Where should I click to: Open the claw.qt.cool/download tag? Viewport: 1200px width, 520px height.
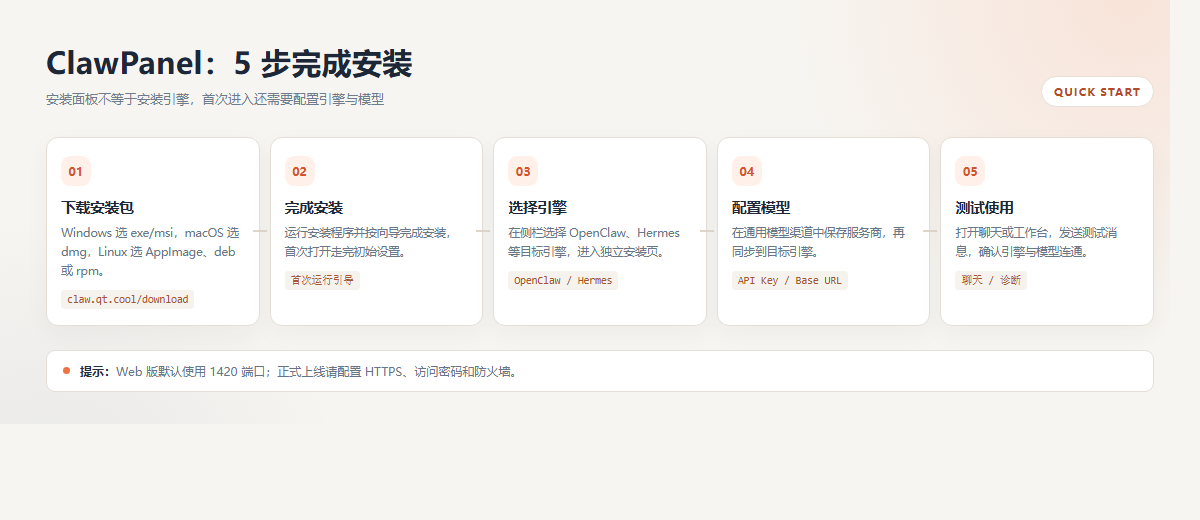[x=127, y=299]
